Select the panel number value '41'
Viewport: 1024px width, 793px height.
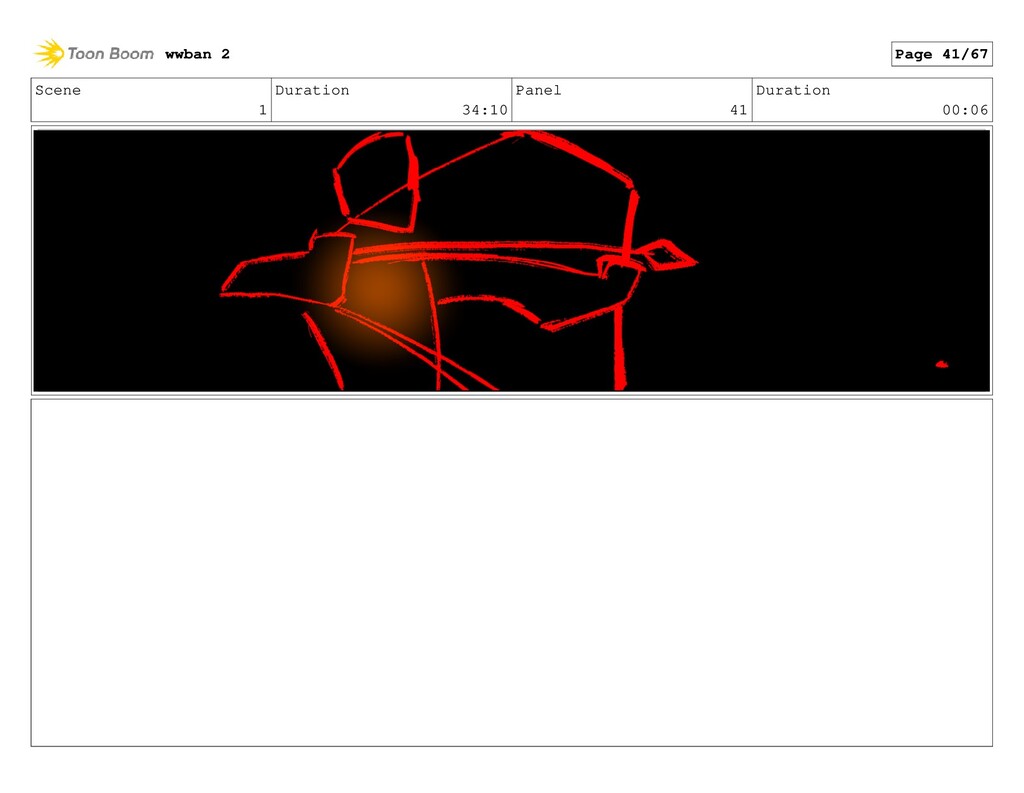pos(739,110)
